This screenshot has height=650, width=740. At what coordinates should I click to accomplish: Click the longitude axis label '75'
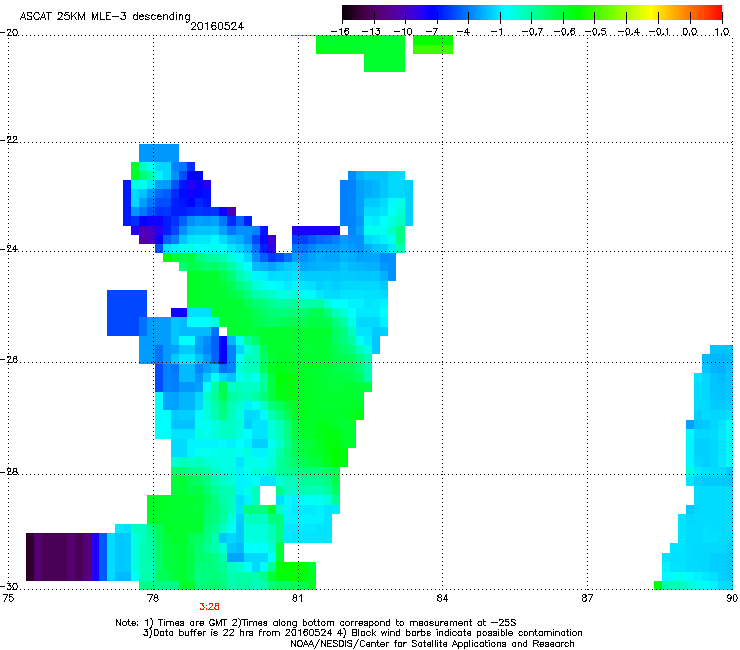[8, 598]
